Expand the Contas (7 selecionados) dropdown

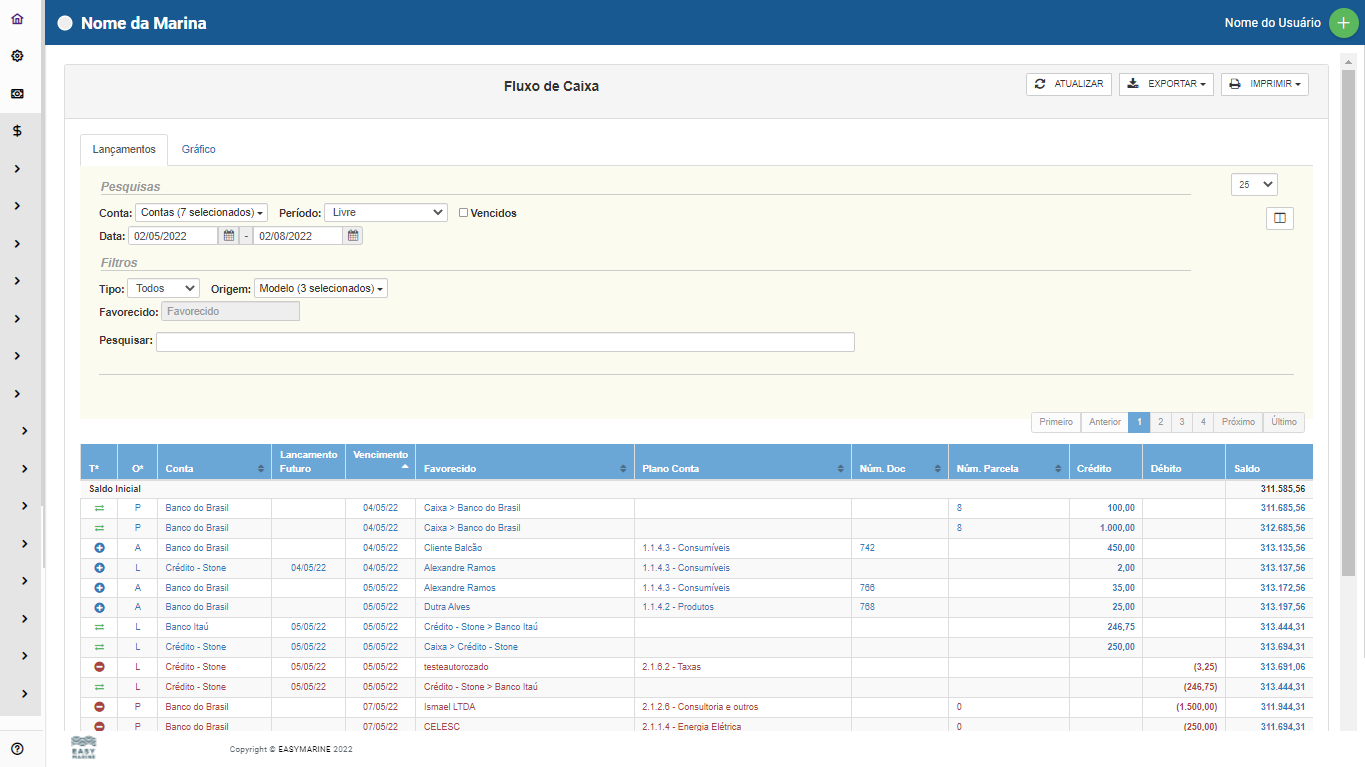[201, 213]
